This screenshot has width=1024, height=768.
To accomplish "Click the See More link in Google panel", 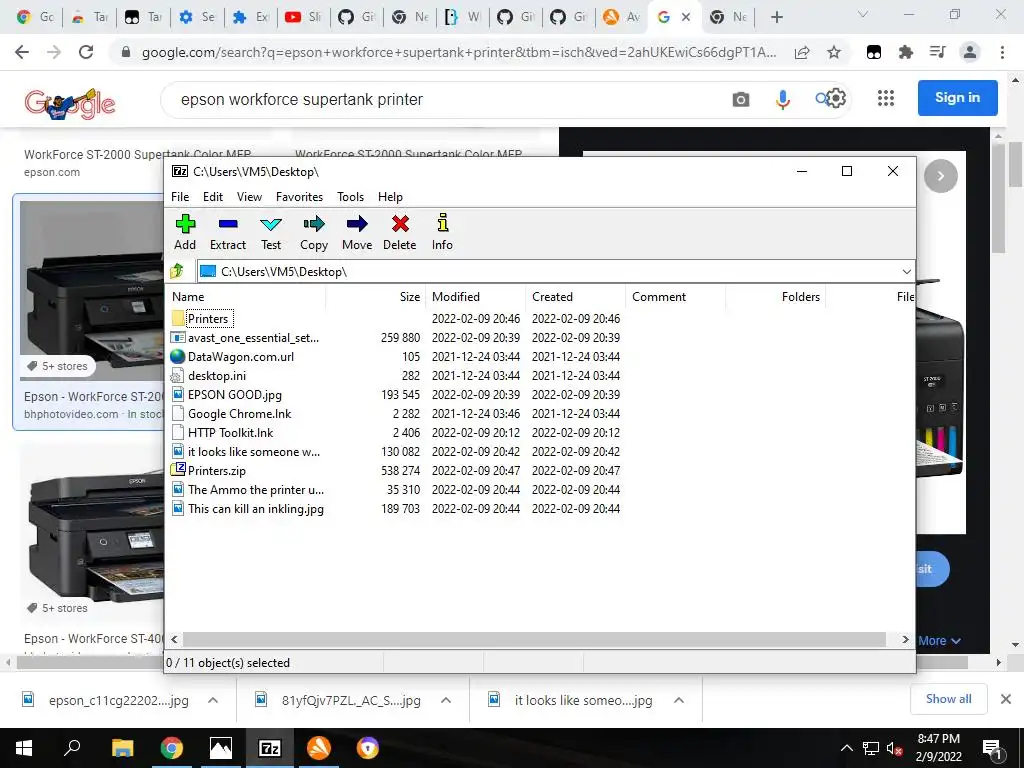I will click(939, 641).
